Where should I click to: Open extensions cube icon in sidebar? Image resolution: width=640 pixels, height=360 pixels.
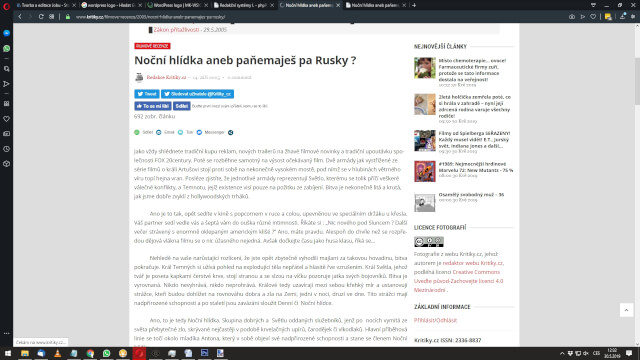coord(7,164)
